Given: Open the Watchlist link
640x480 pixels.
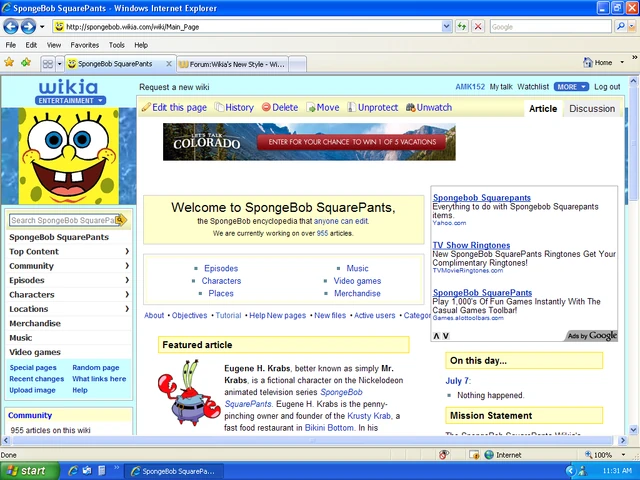Looking at the screenshot, I should click(x=533, y=87).
